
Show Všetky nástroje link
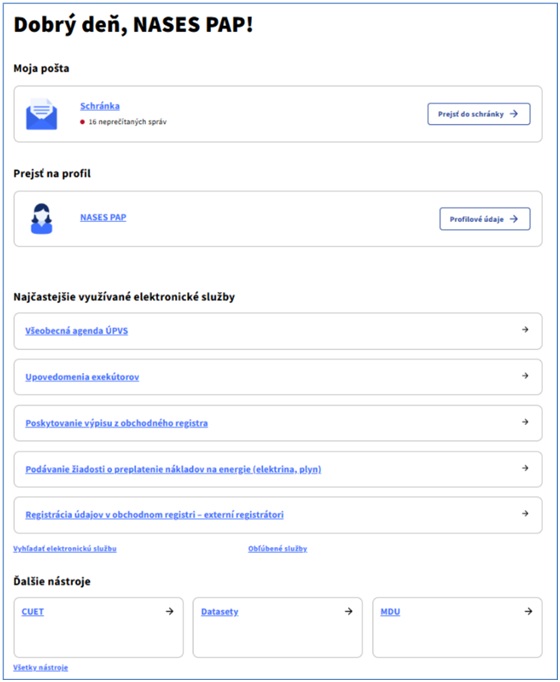tap(40, 667)
